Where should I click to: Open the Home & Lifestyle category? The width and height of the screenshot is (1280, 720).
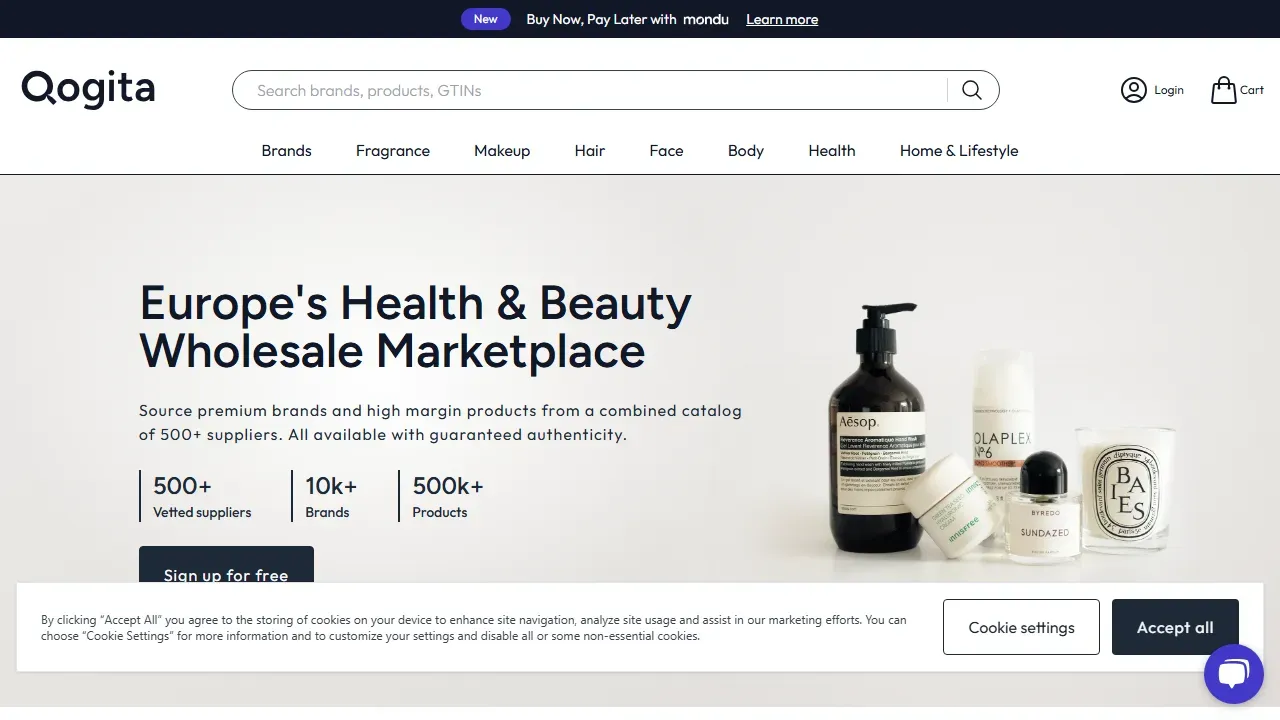[959, 151]
